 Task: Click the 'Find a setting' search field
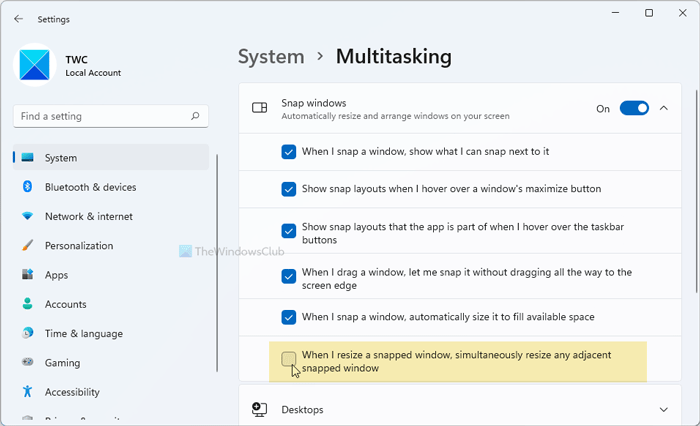coord(100,116)
